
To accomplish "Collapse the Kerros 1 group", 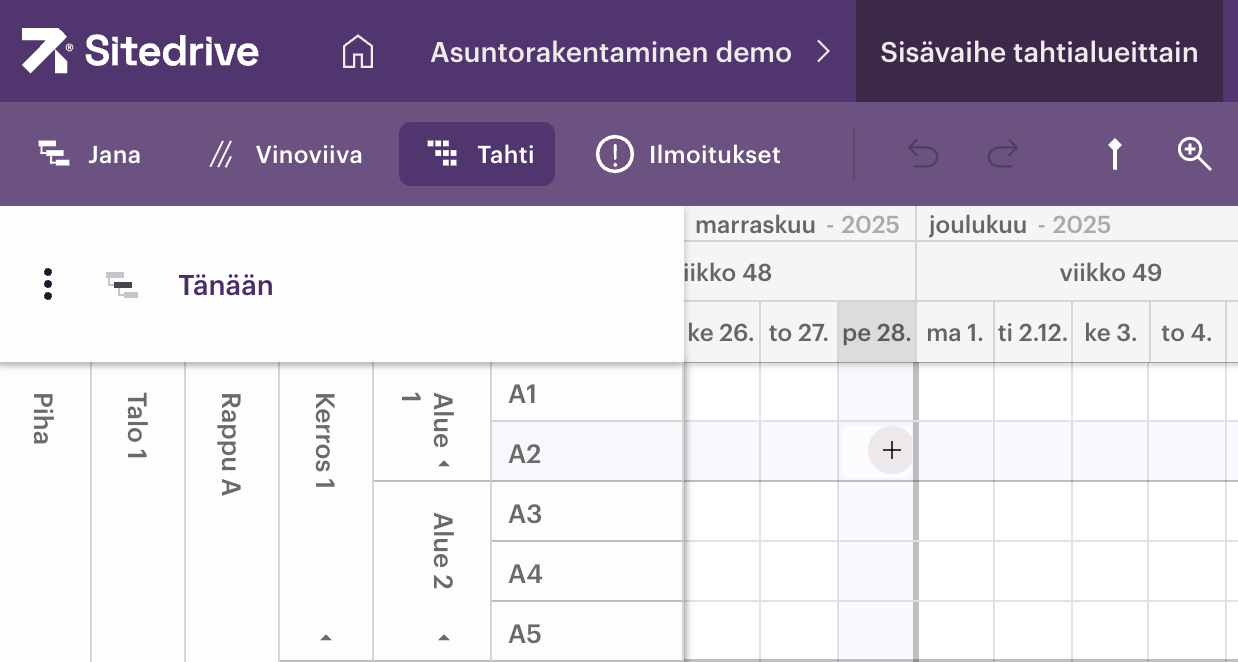I will click(325, 637).
